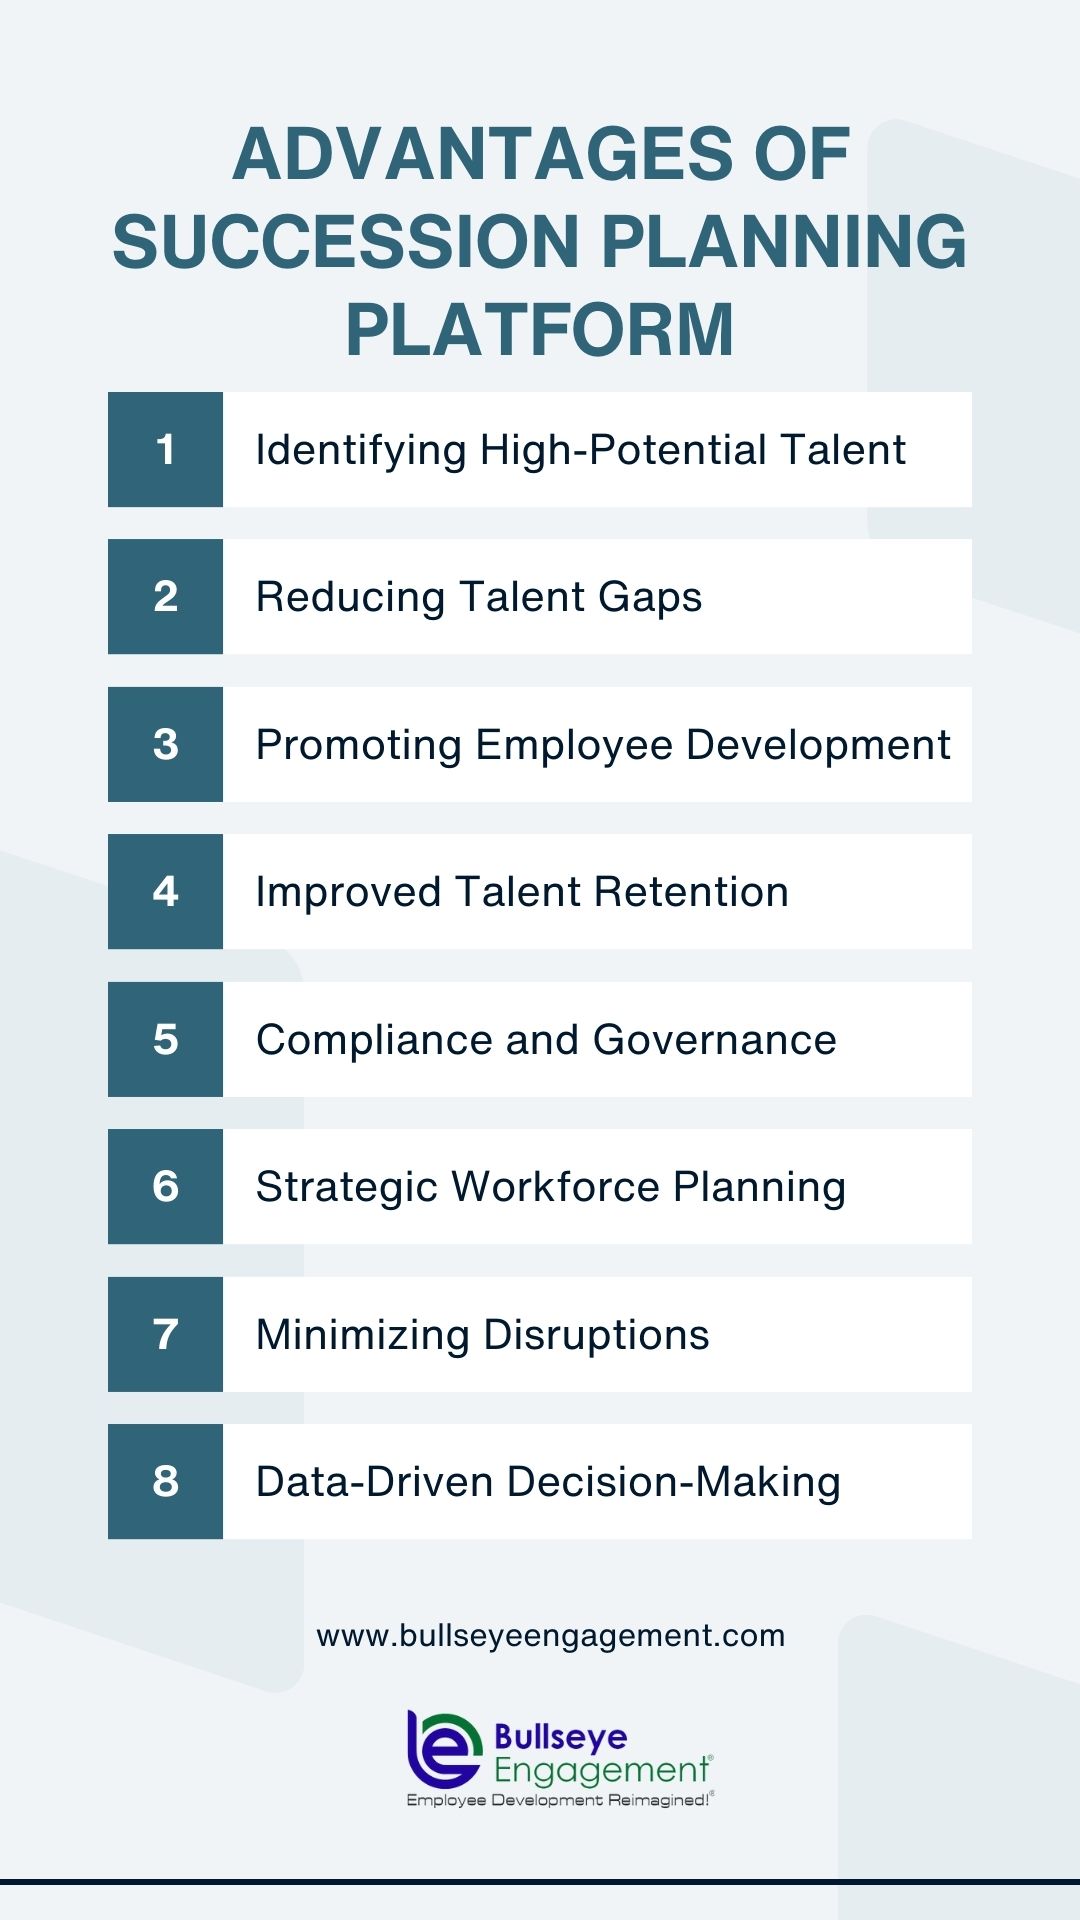This screenshot has height=1920, width=1080.
Task: Click the number 7 box
Action: tap(165, 1334)
